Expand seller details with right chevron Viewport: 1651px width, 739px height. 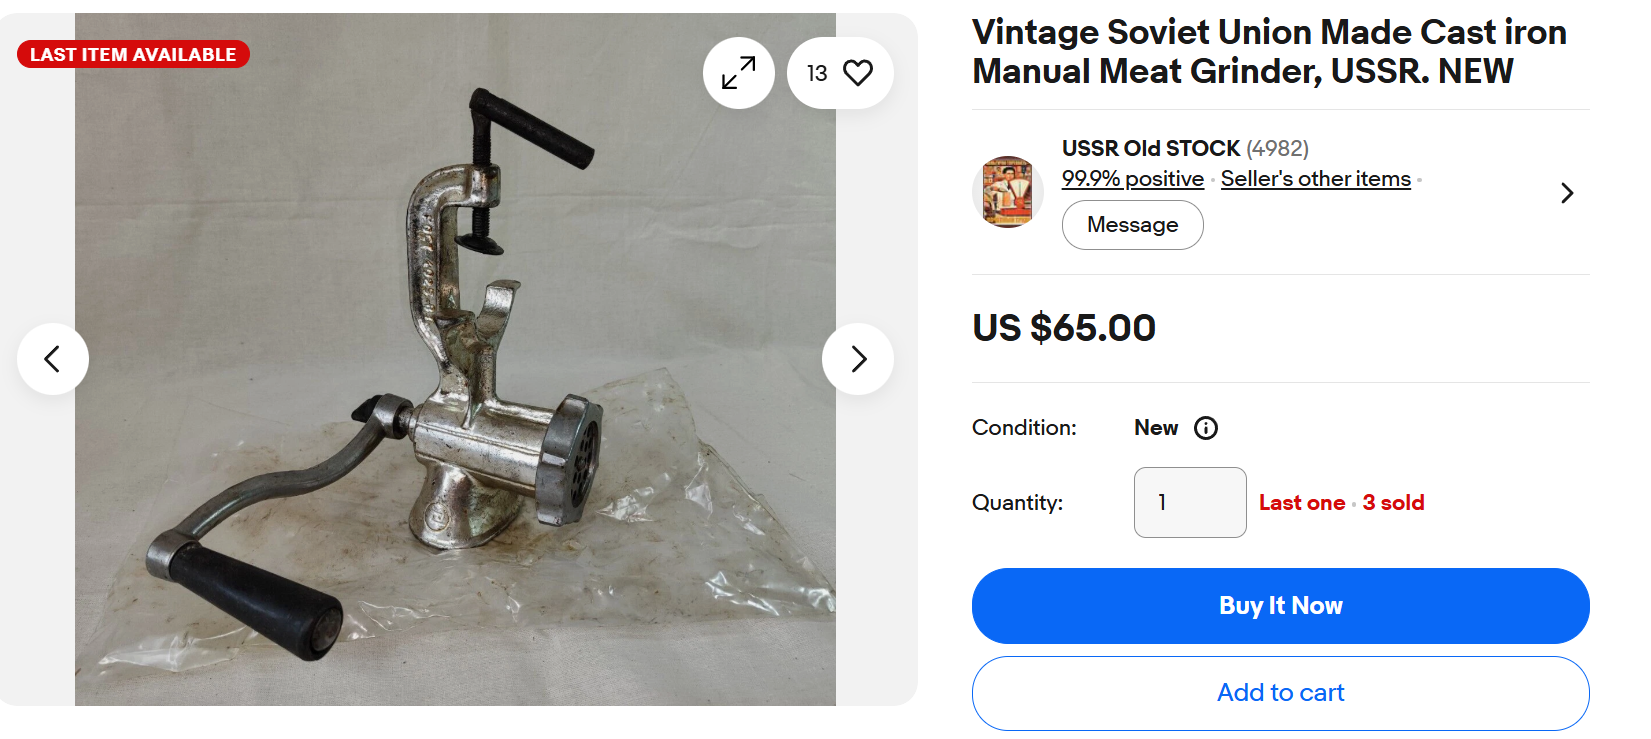click(1567, 193)
